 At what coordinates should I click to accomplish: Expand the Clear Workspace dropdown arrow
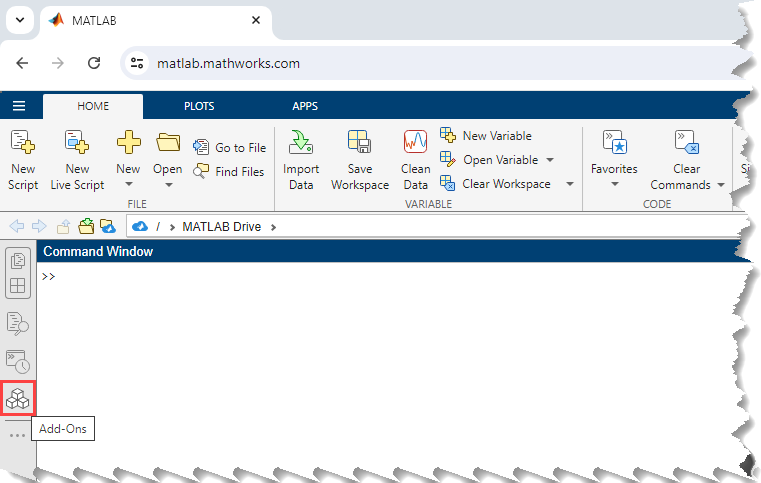(569, 184)
